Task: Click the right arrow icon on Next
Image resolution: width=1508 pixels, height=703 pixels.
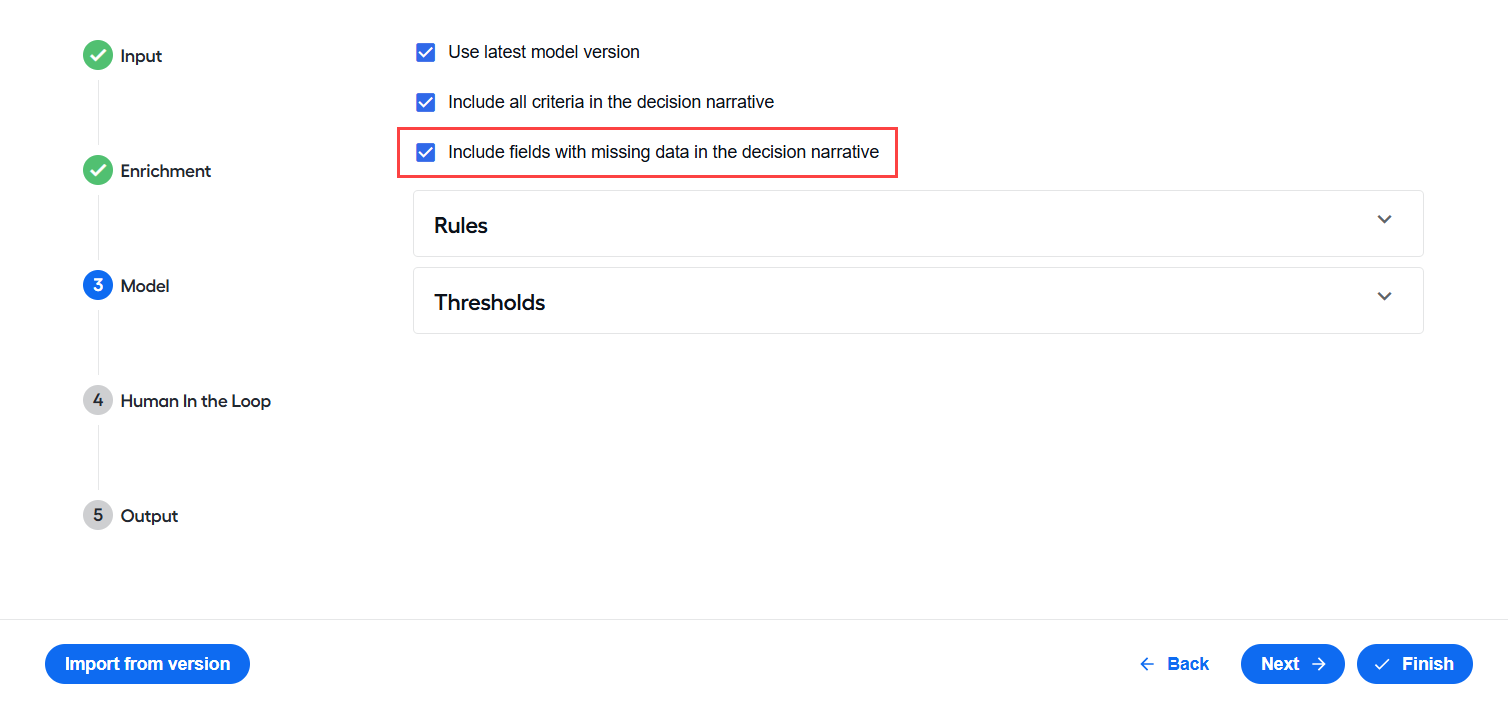Action: pos(1318,664)
